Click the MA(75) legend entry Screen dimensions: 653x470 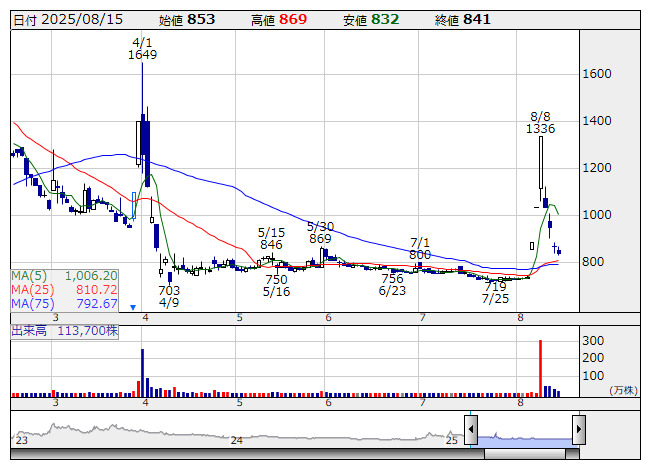coord(65,304)
